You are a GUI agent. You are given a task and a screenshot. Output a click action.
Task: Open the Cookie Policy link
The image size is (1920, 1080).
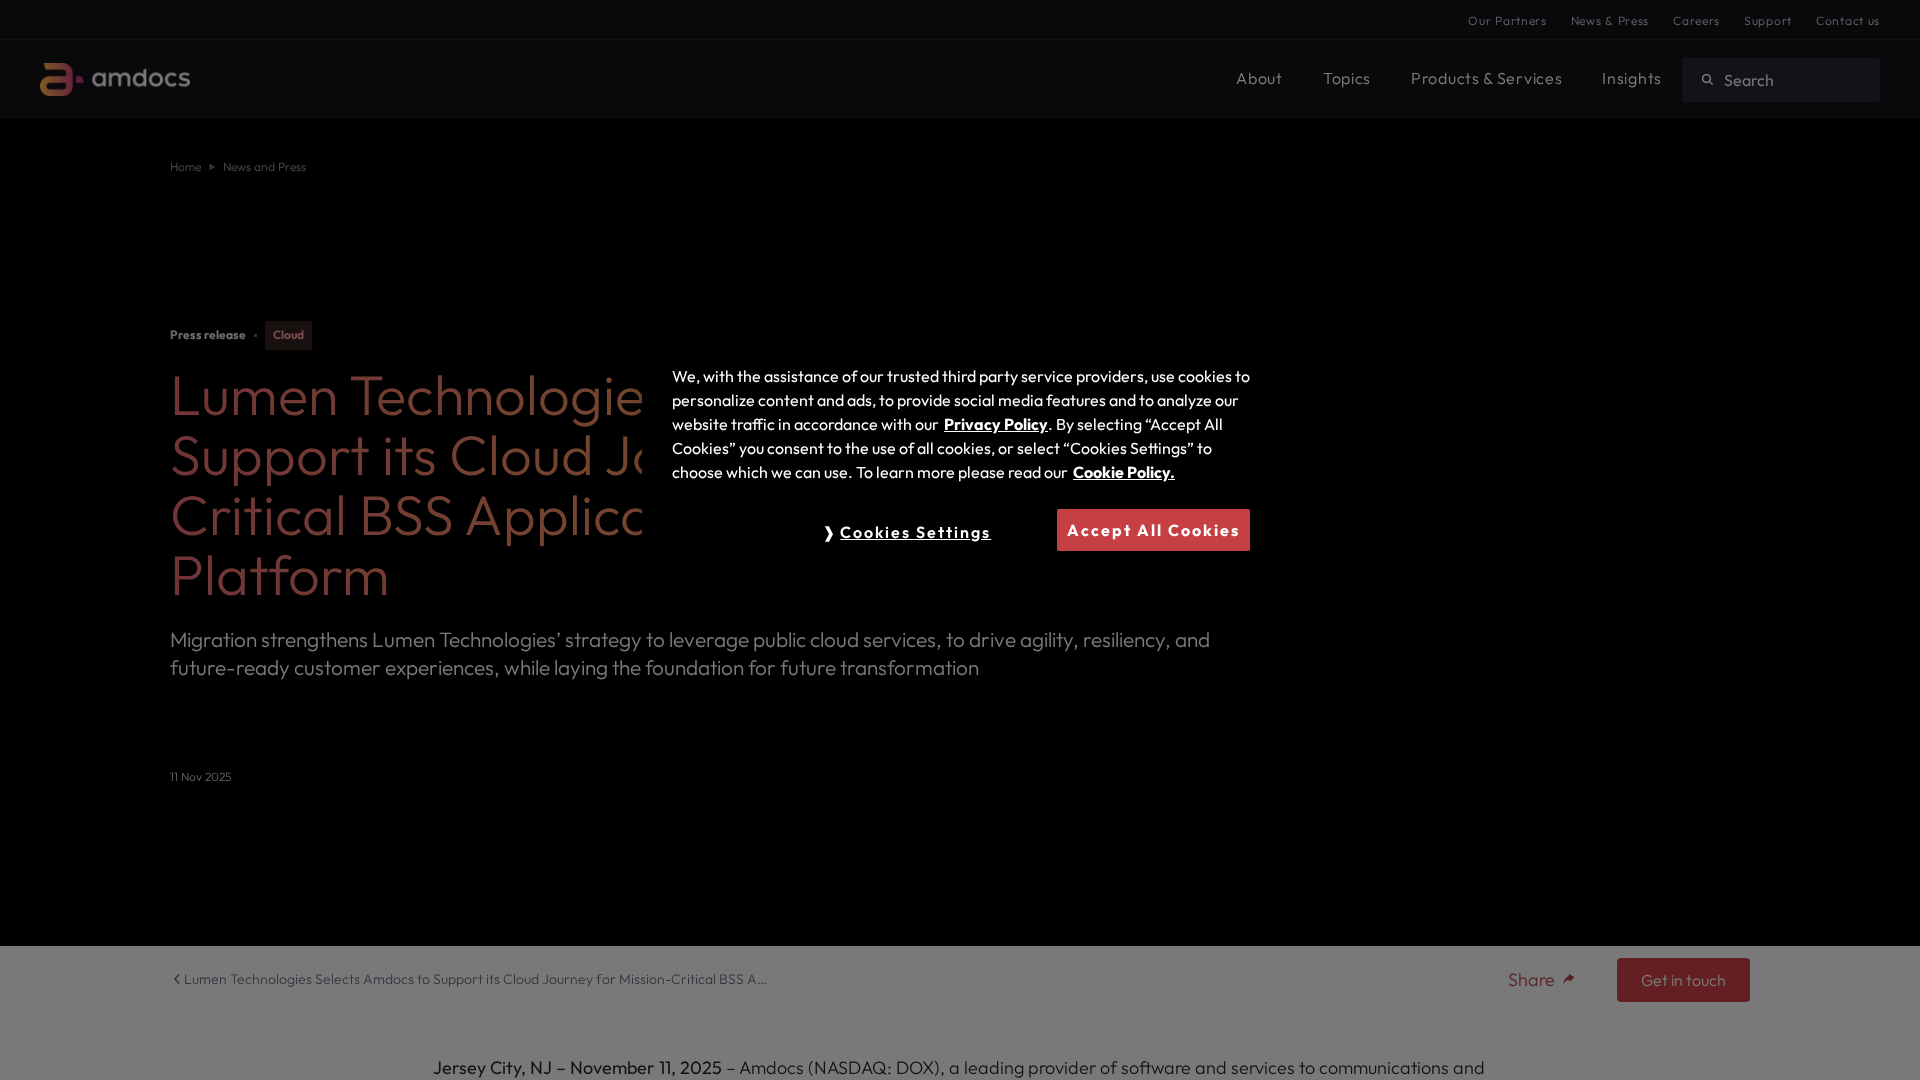[x=1123, y=473]
